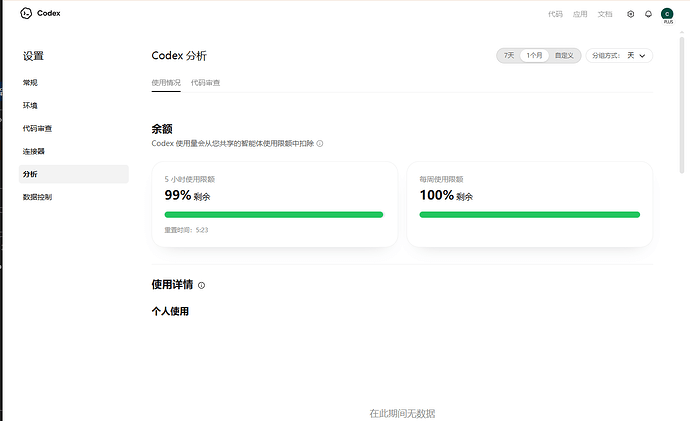Click the page vertical scrollbar
This screenshot has width=690, height=421.
[682, 106]
